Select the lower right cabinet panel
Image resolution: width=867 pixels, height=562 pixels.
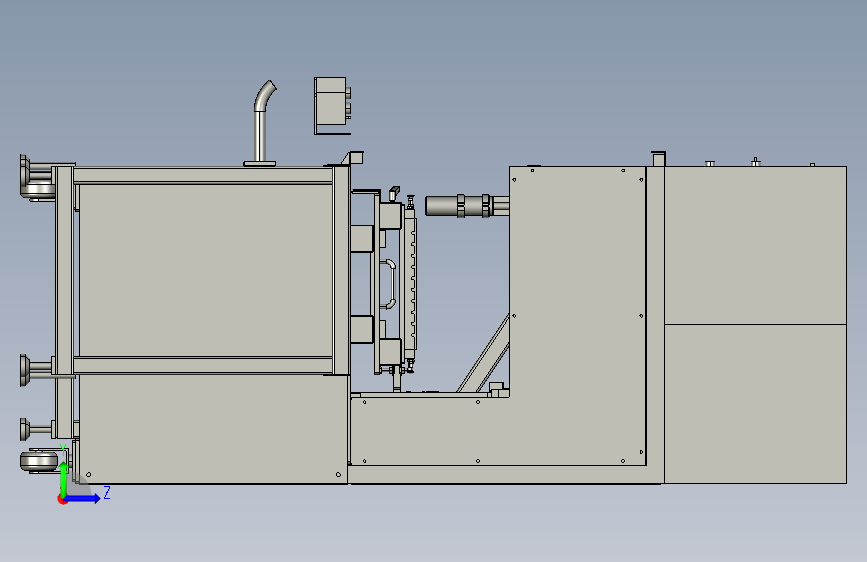tap(755, 404)
